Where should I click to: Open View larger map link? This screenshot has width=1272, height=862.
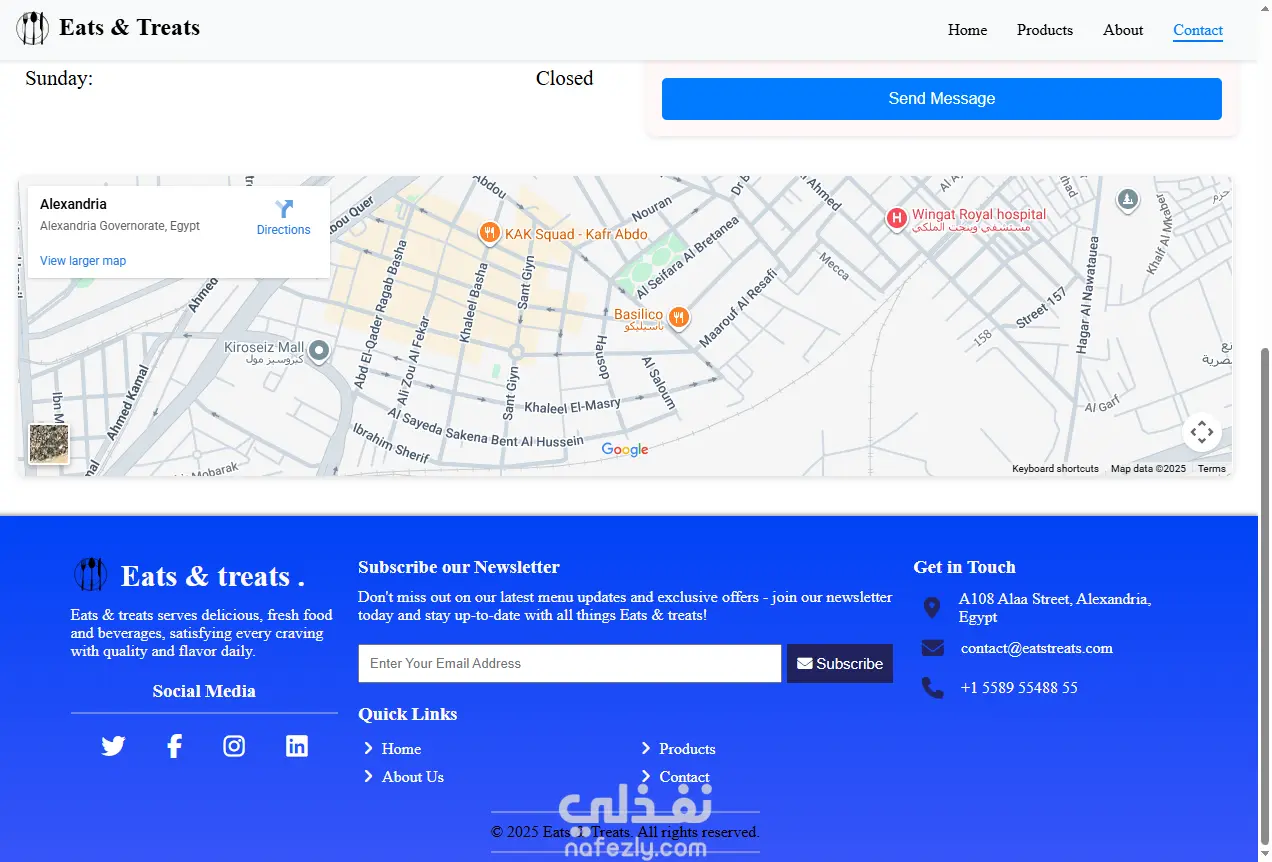click(x=83, y=261)
